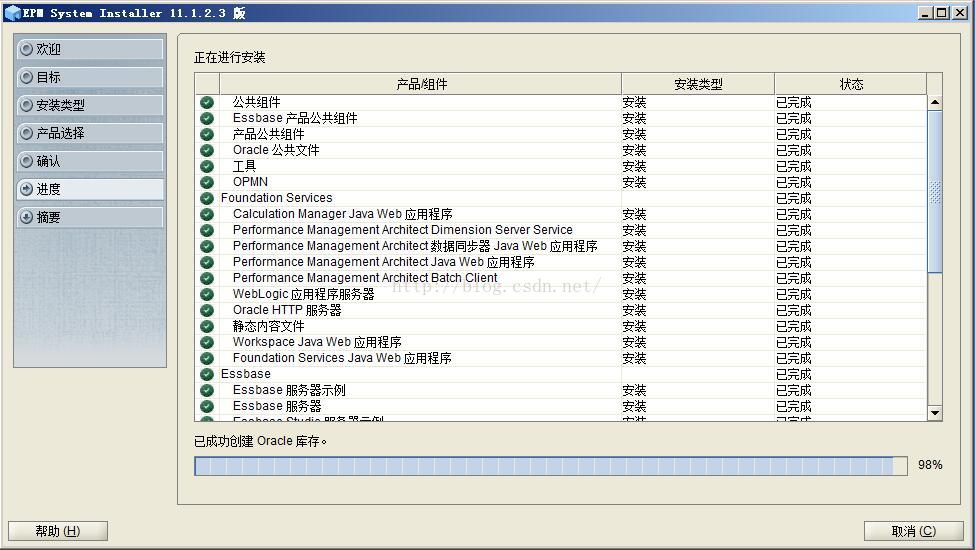Image resolution: width=975 pixels, height=550 pixels.
Task: Click check icon beside Workspace Java Web 应用程序
Action: 207,342
